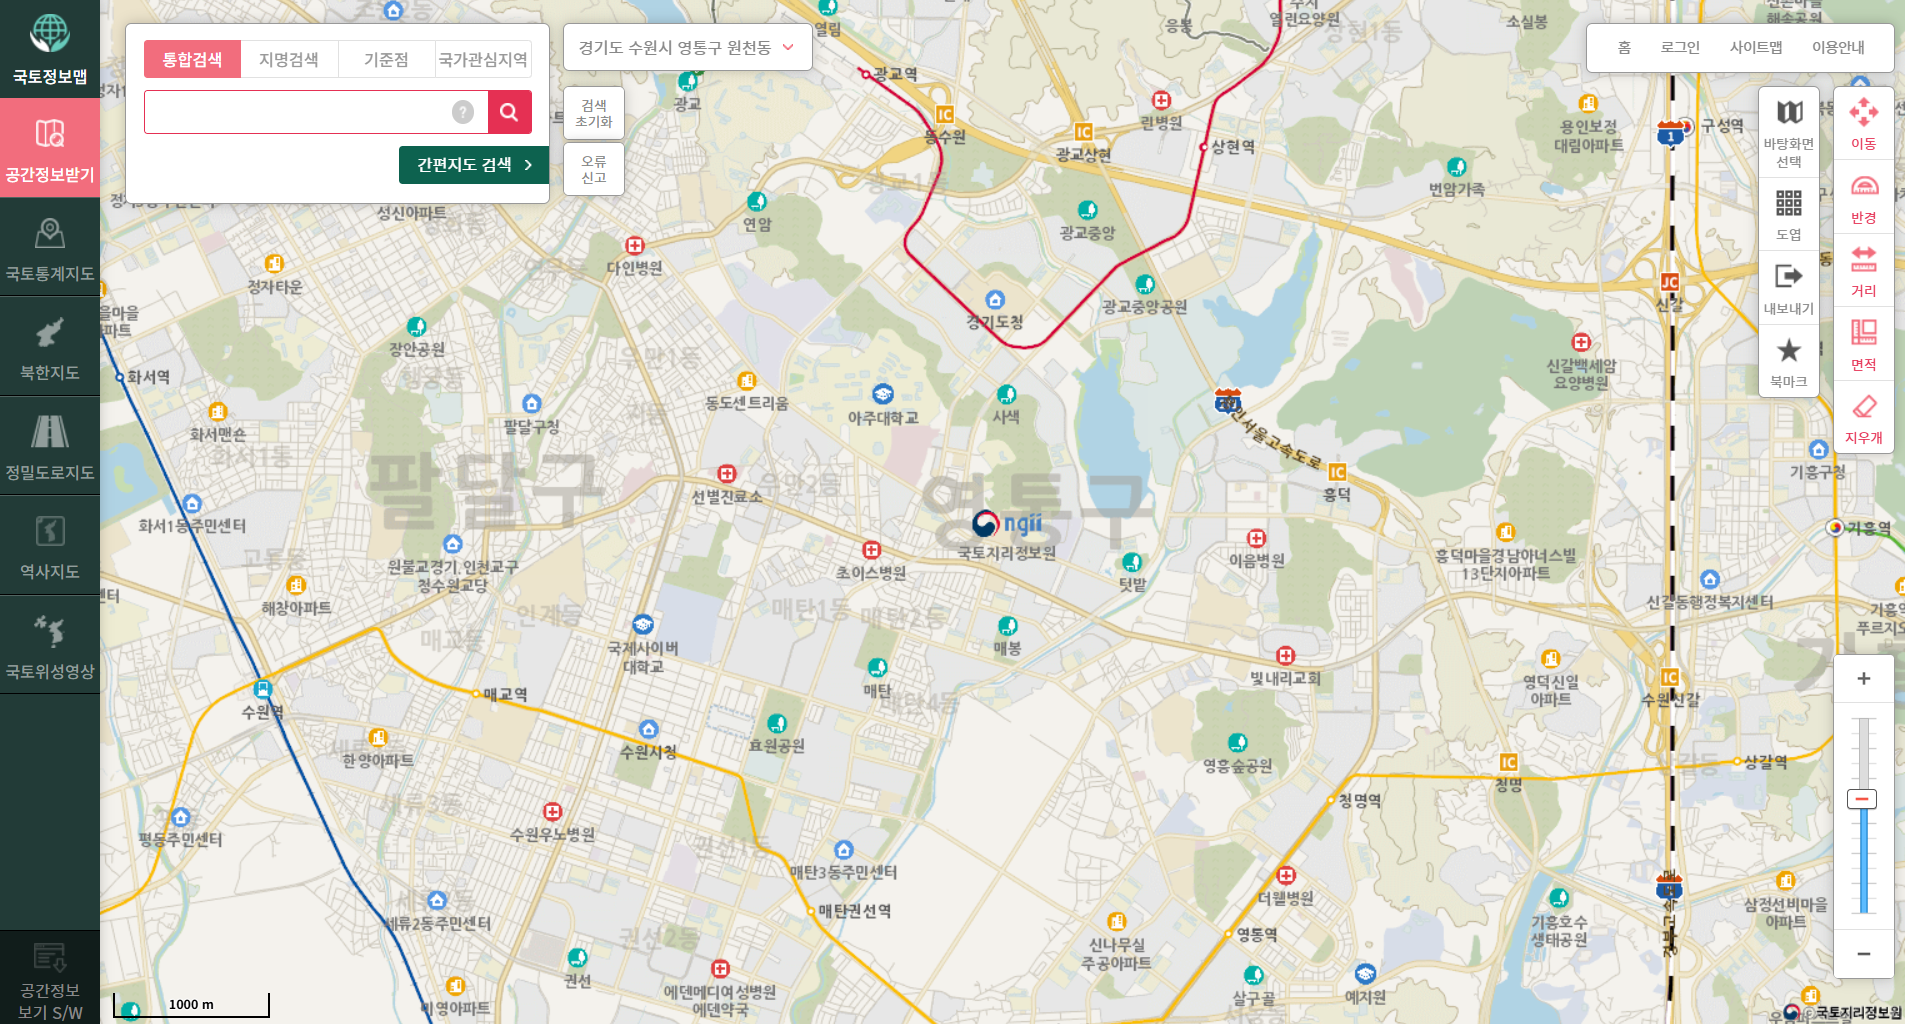Click the zoom out minus button

pyautogui.click(x=1864, y=953)
